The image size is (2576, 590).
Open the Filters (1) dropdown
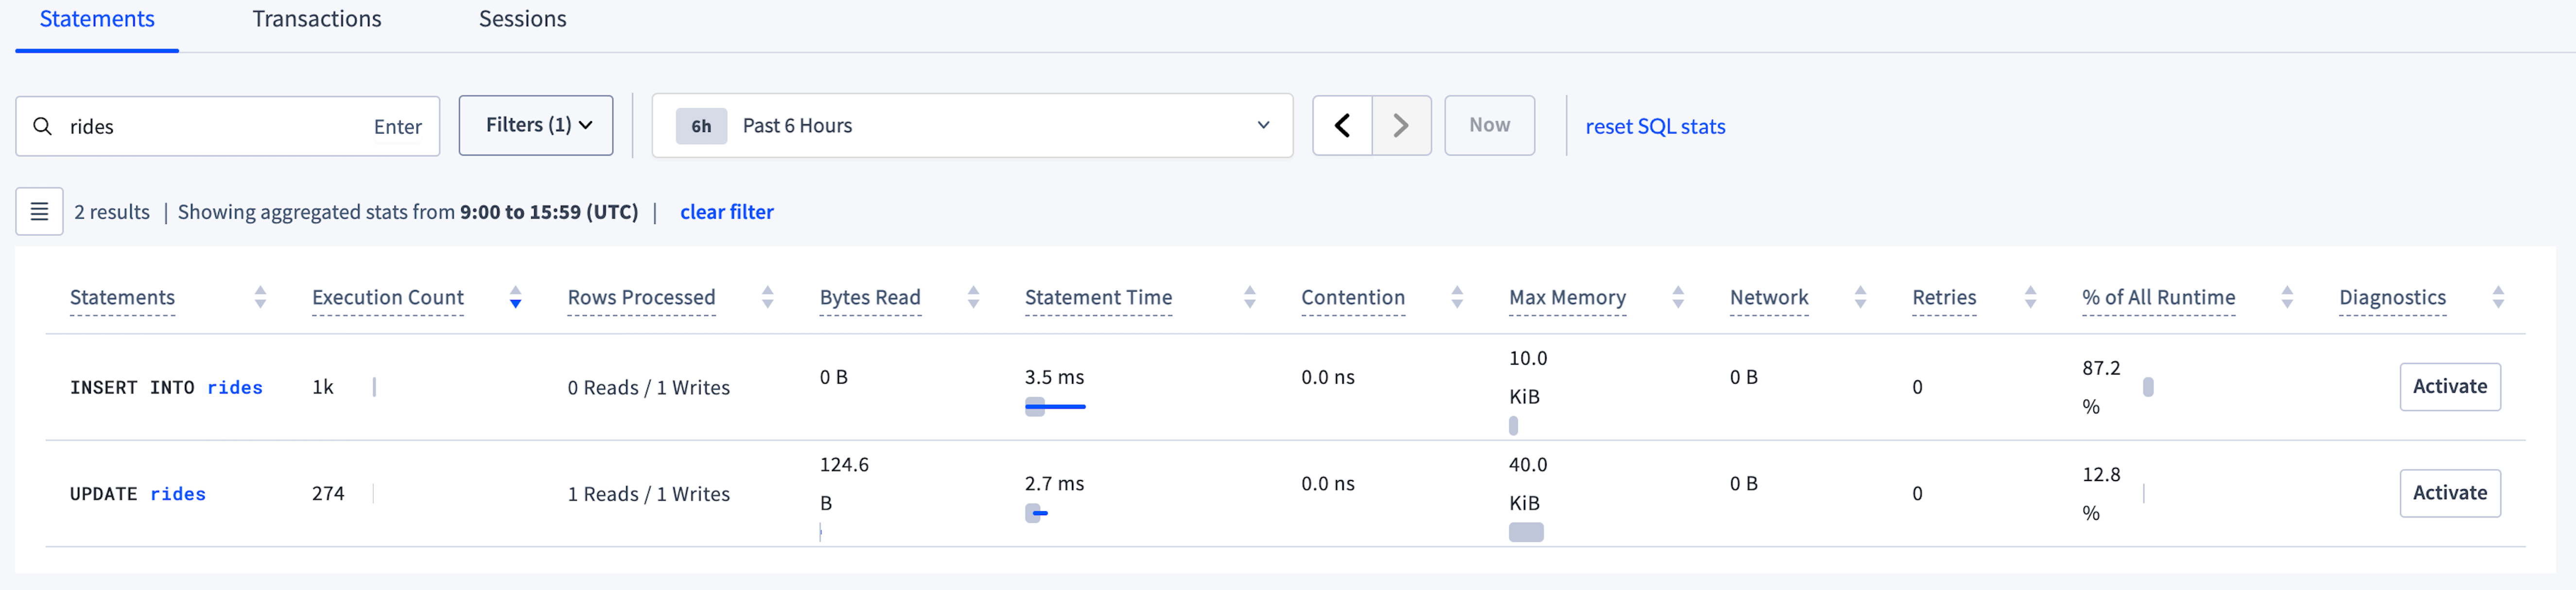pyautogui.click(x=536, y=125)
